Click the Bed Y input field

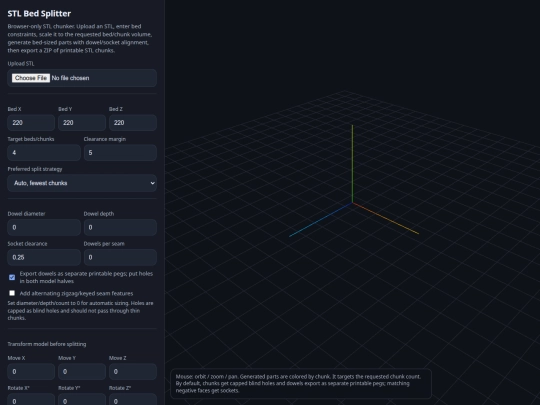click(82, 123)
